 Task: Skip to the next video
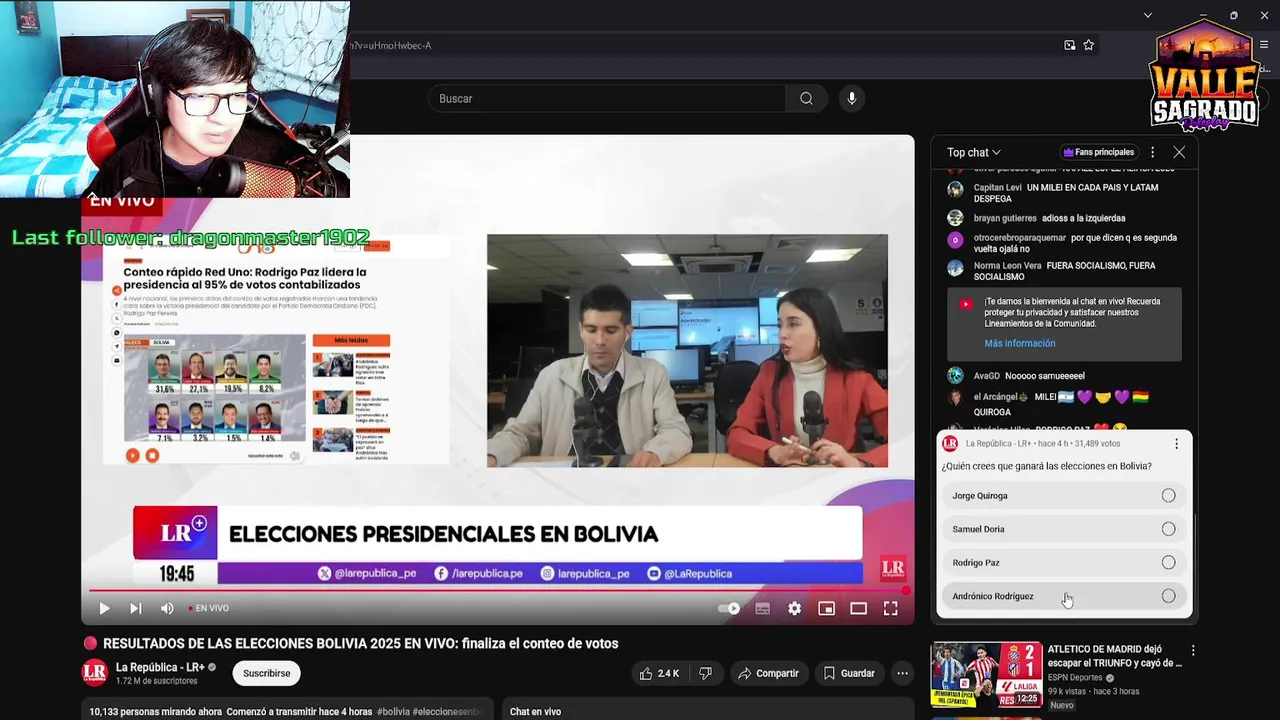[x=136, y=608]
